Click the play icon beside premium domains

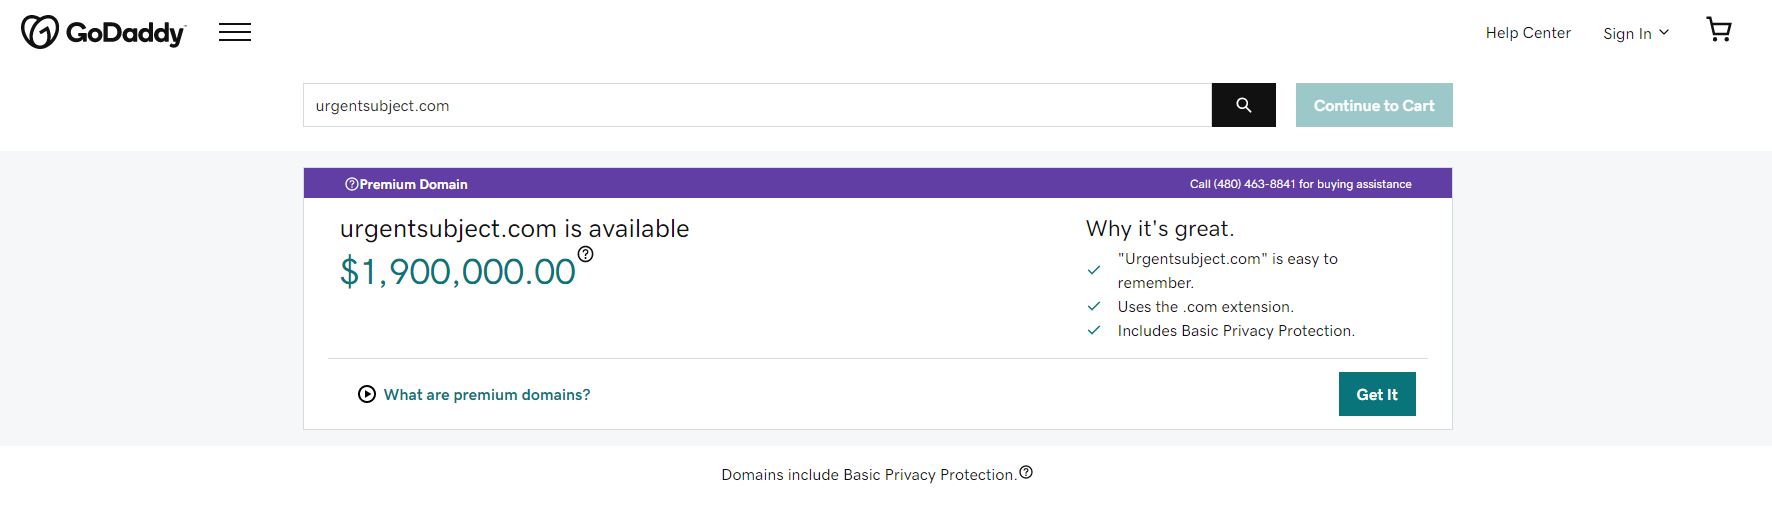pos(367,394)
